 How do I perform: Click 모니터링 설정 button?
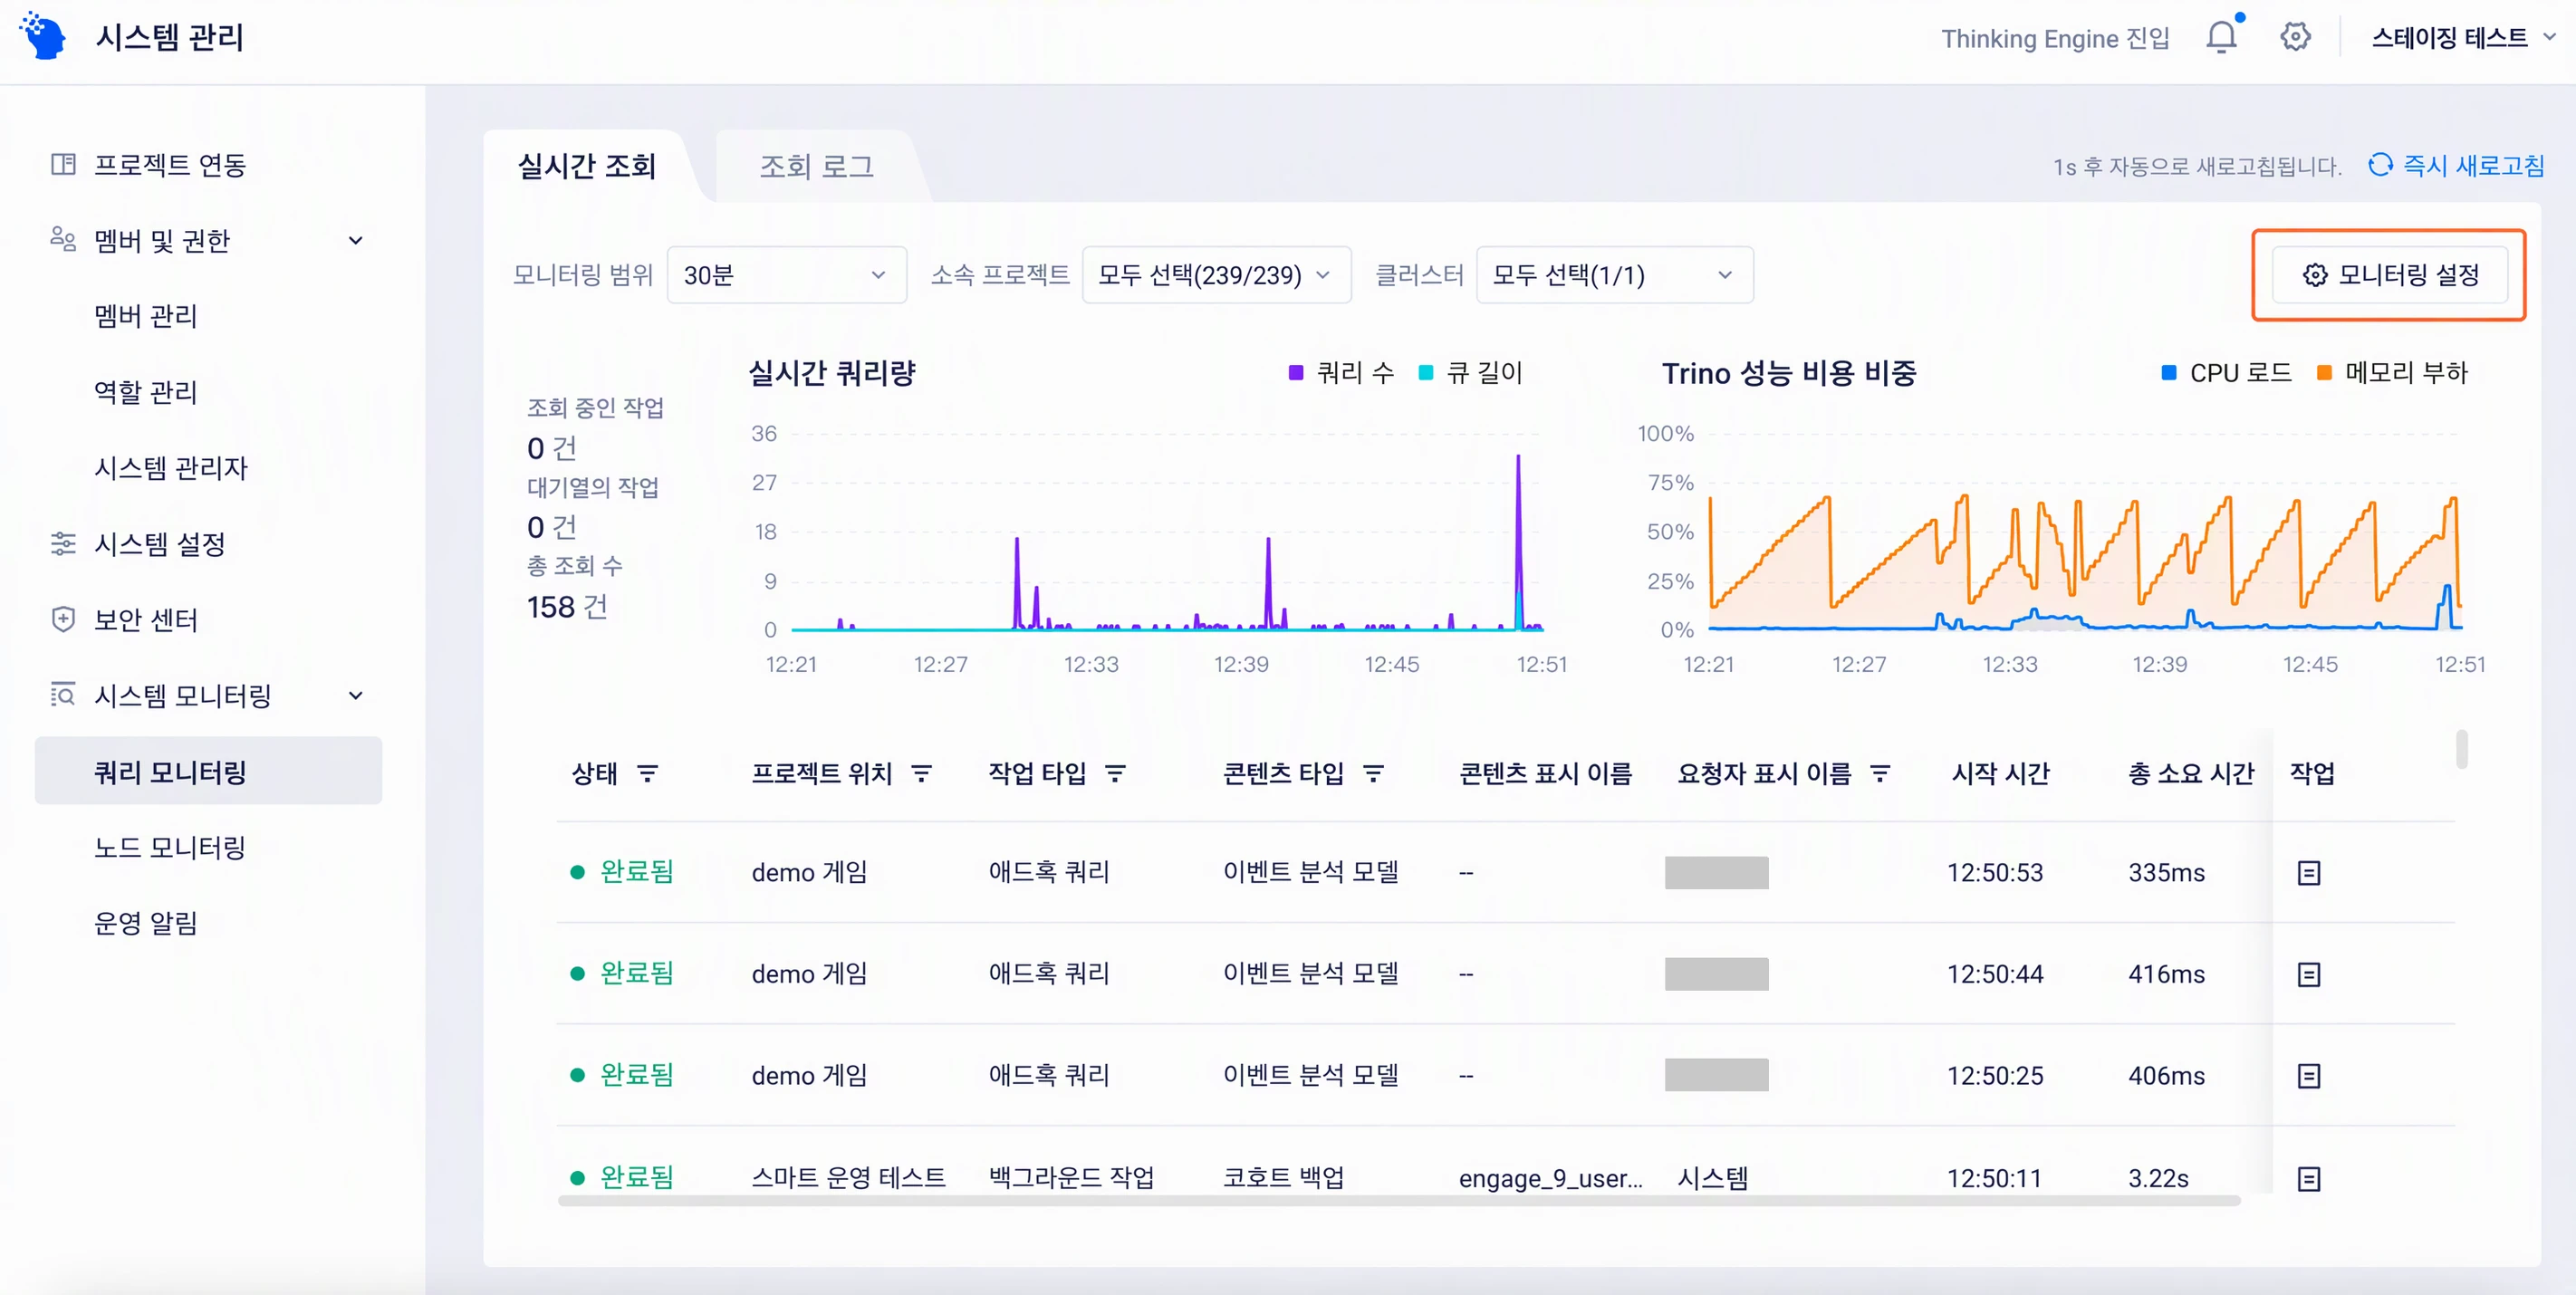[2389, 275]
